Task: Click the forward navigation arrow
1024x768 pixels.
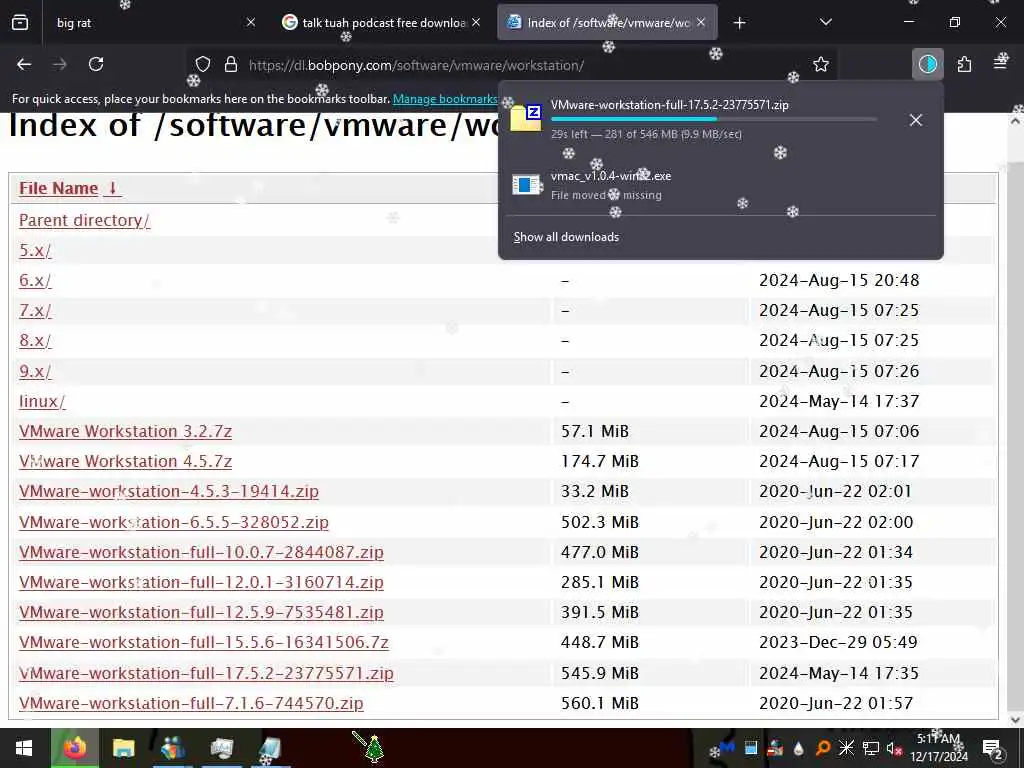Action: 60,64
